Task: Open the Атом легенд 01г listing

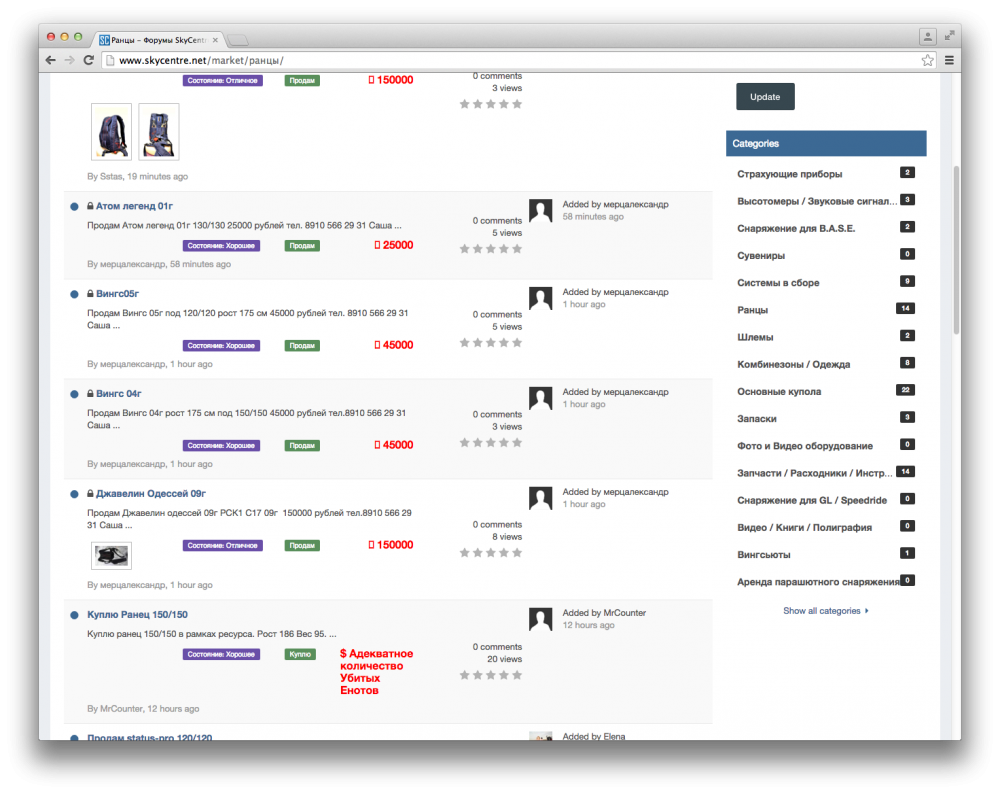Action: point(134,206)
